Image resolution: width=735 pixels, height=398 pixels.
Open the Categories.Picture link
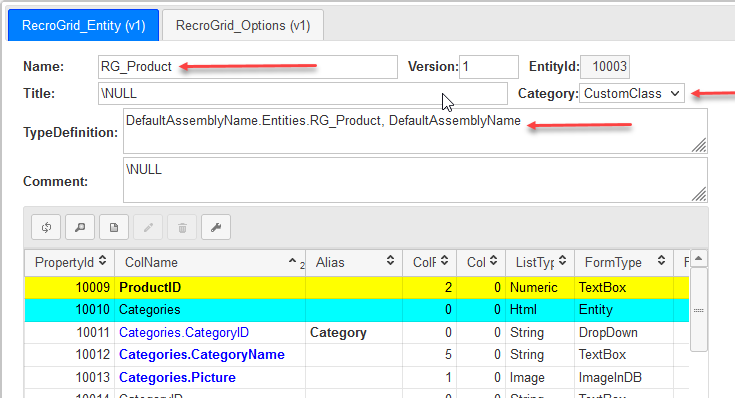pyautogui.click(x=177, y=377)
